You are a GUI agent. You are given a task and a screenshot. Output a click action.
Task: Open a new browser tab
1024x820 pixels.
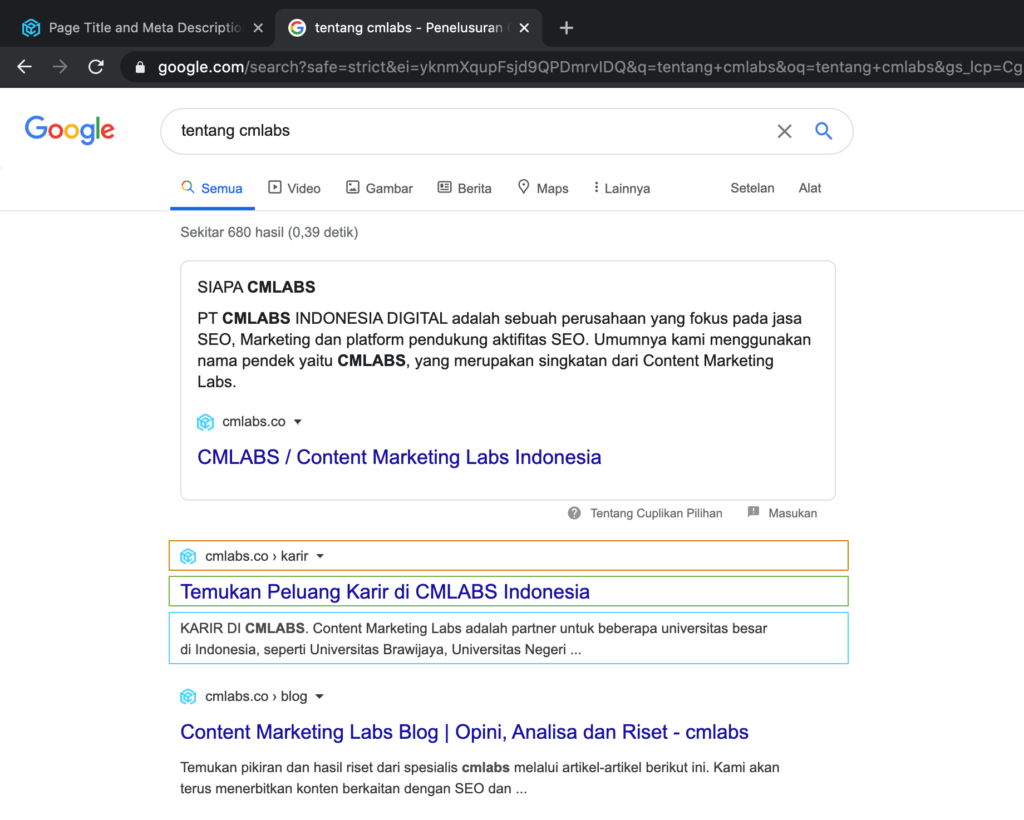[566, 28]
